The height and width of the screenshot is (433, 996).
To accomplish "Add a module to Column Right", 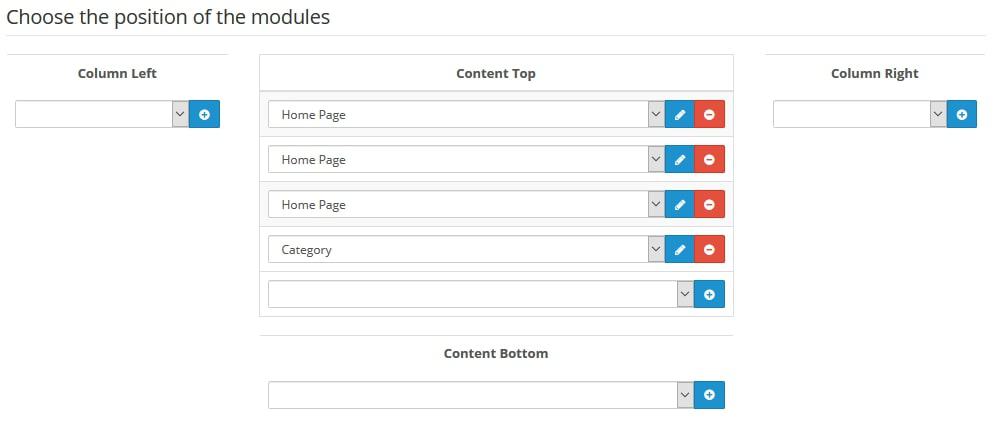I will click(x=962, y=114).
